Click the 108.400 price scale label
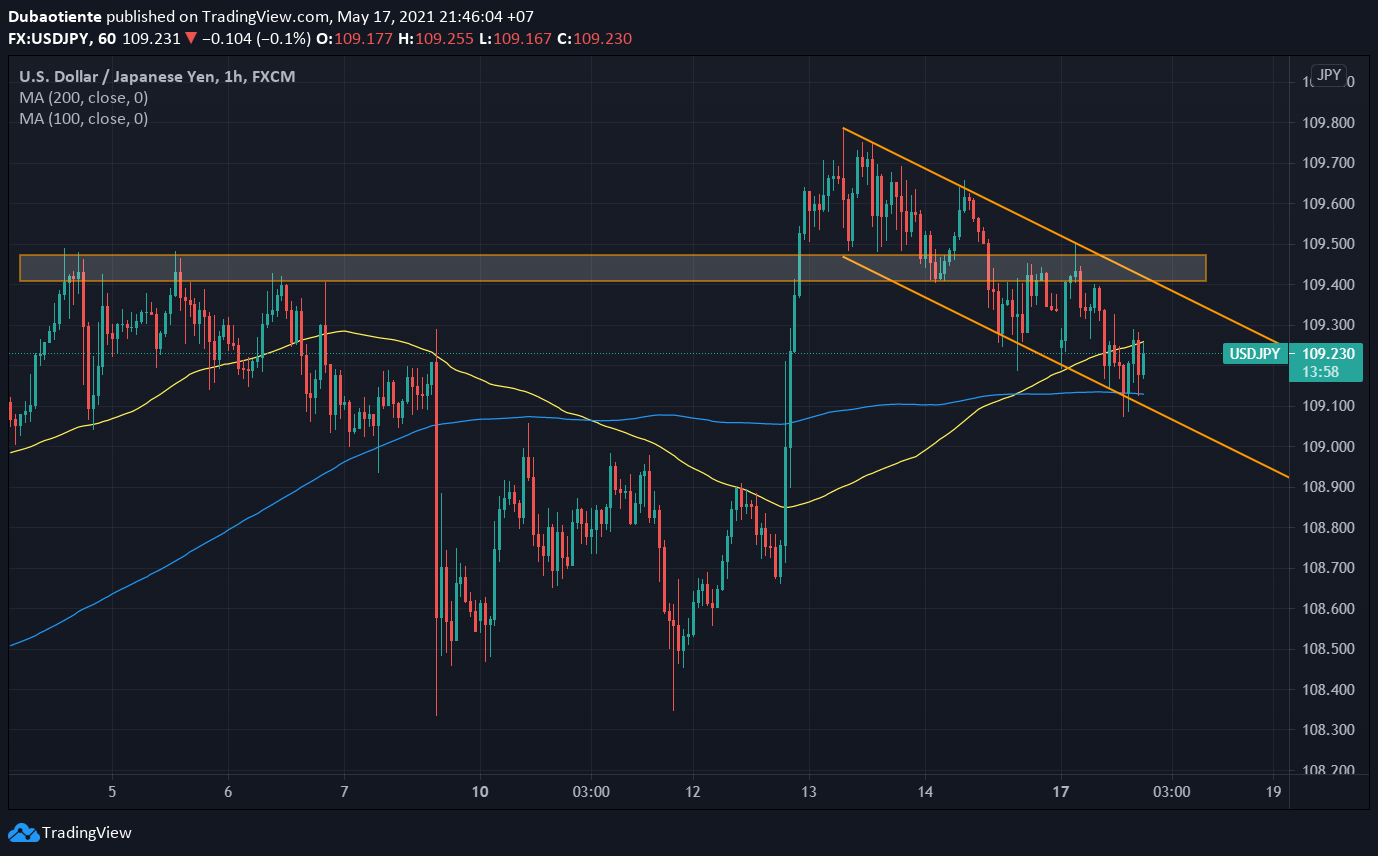 (x=1327, y=690)
